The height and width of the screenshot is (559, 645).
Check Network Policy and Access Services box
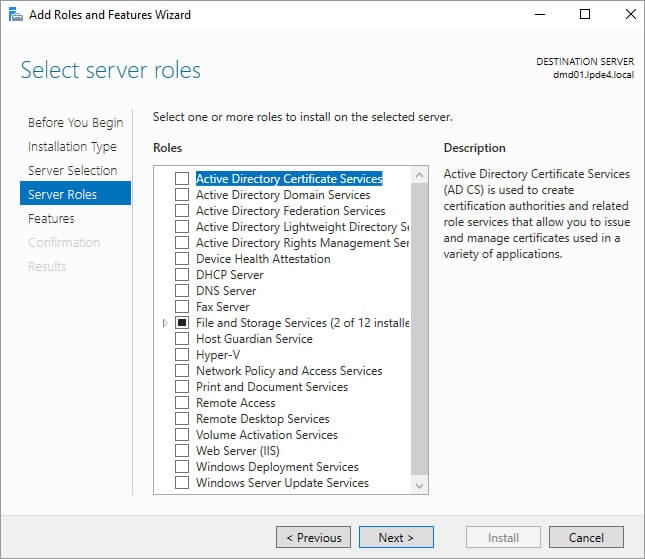(182, 371)
